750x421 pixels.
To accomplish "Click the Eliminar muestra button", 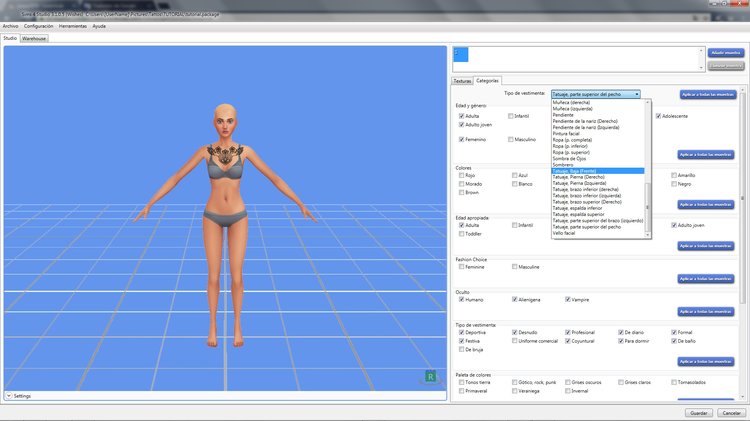I will (x=726, y=66).
